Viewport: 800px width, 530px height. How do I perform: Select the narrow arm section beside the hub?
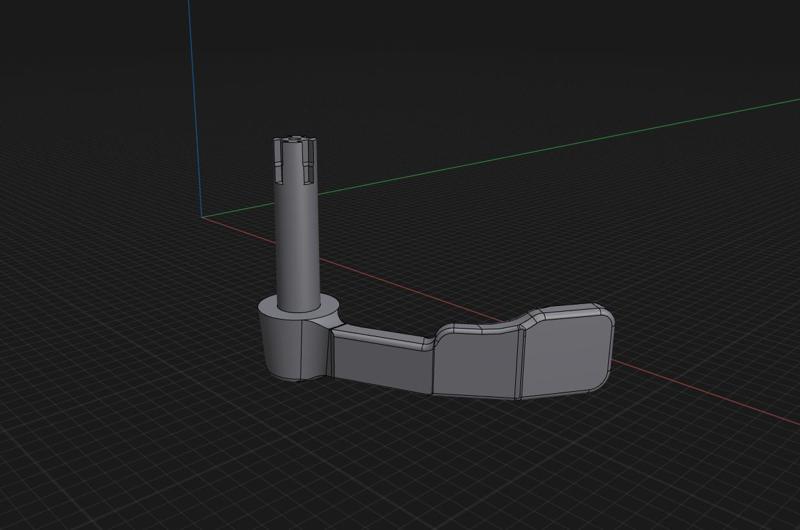coord(382,360)
